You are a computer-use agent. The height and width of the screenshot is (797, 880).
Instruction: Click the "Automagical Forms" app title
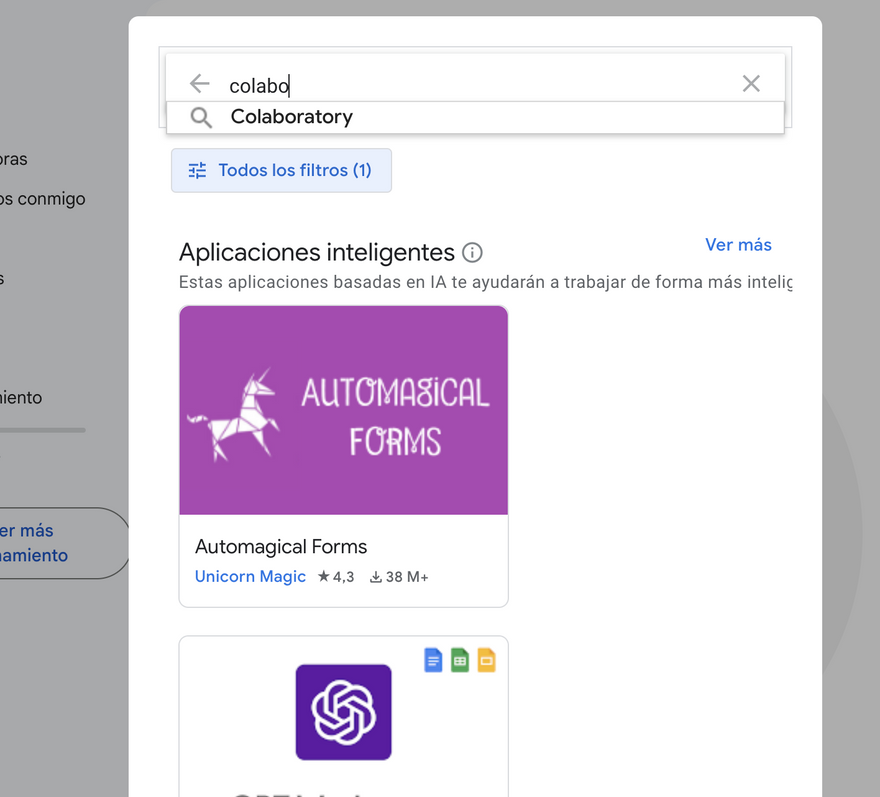click(281, 546)
